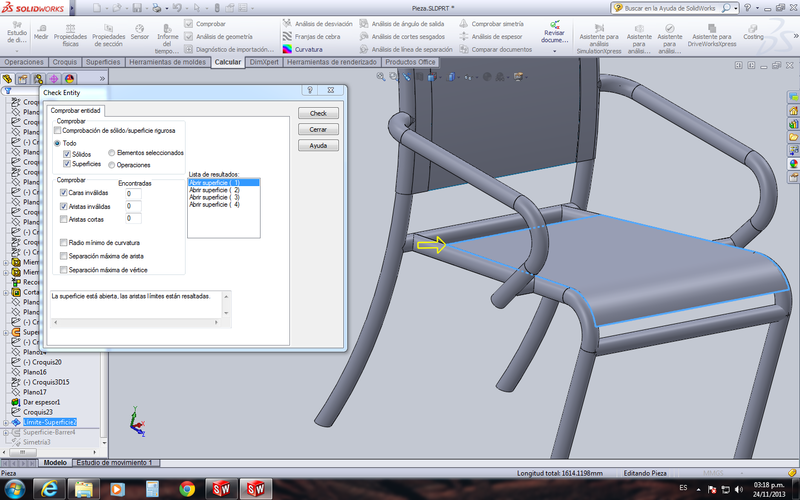Click Save icon in quick toolbar

point(137,8)
